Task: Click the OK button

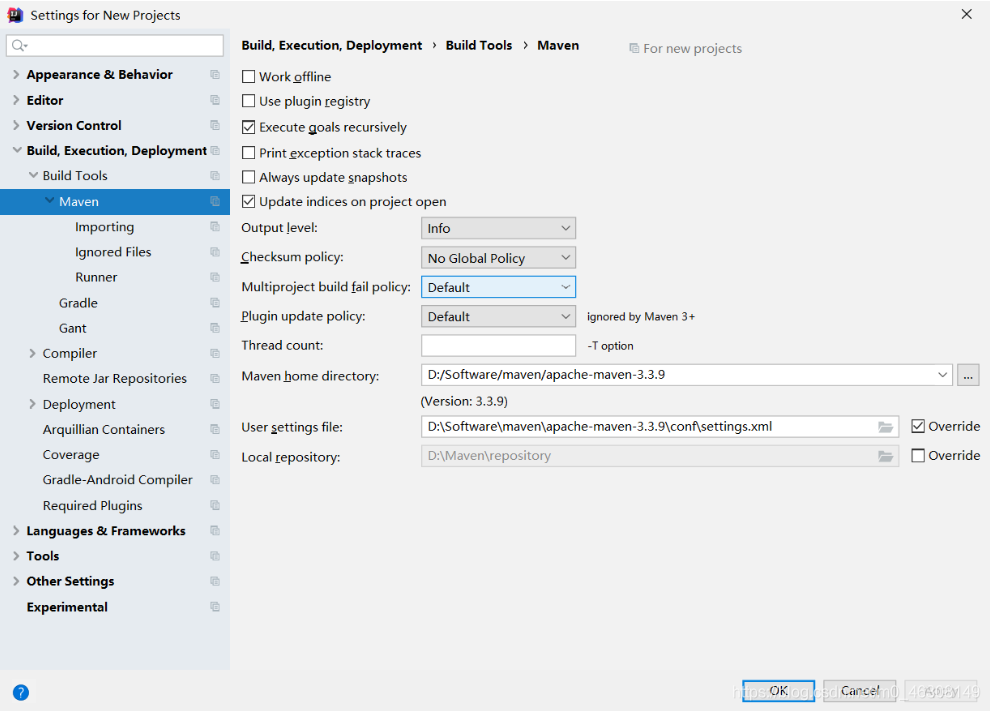Action: (x=778, y=691)
